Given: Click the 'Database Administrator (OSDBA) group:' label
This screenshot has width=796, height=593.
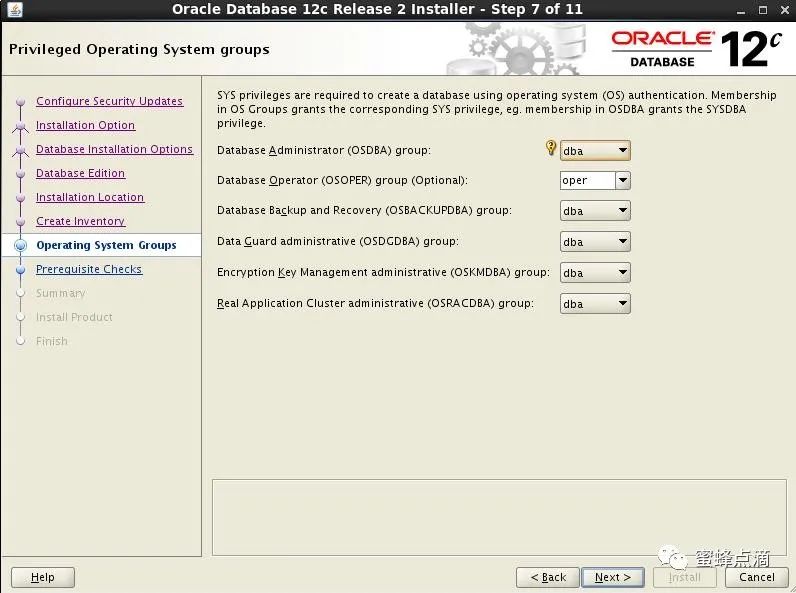Looking at the screenshot, I should click(x=323, y=150).
